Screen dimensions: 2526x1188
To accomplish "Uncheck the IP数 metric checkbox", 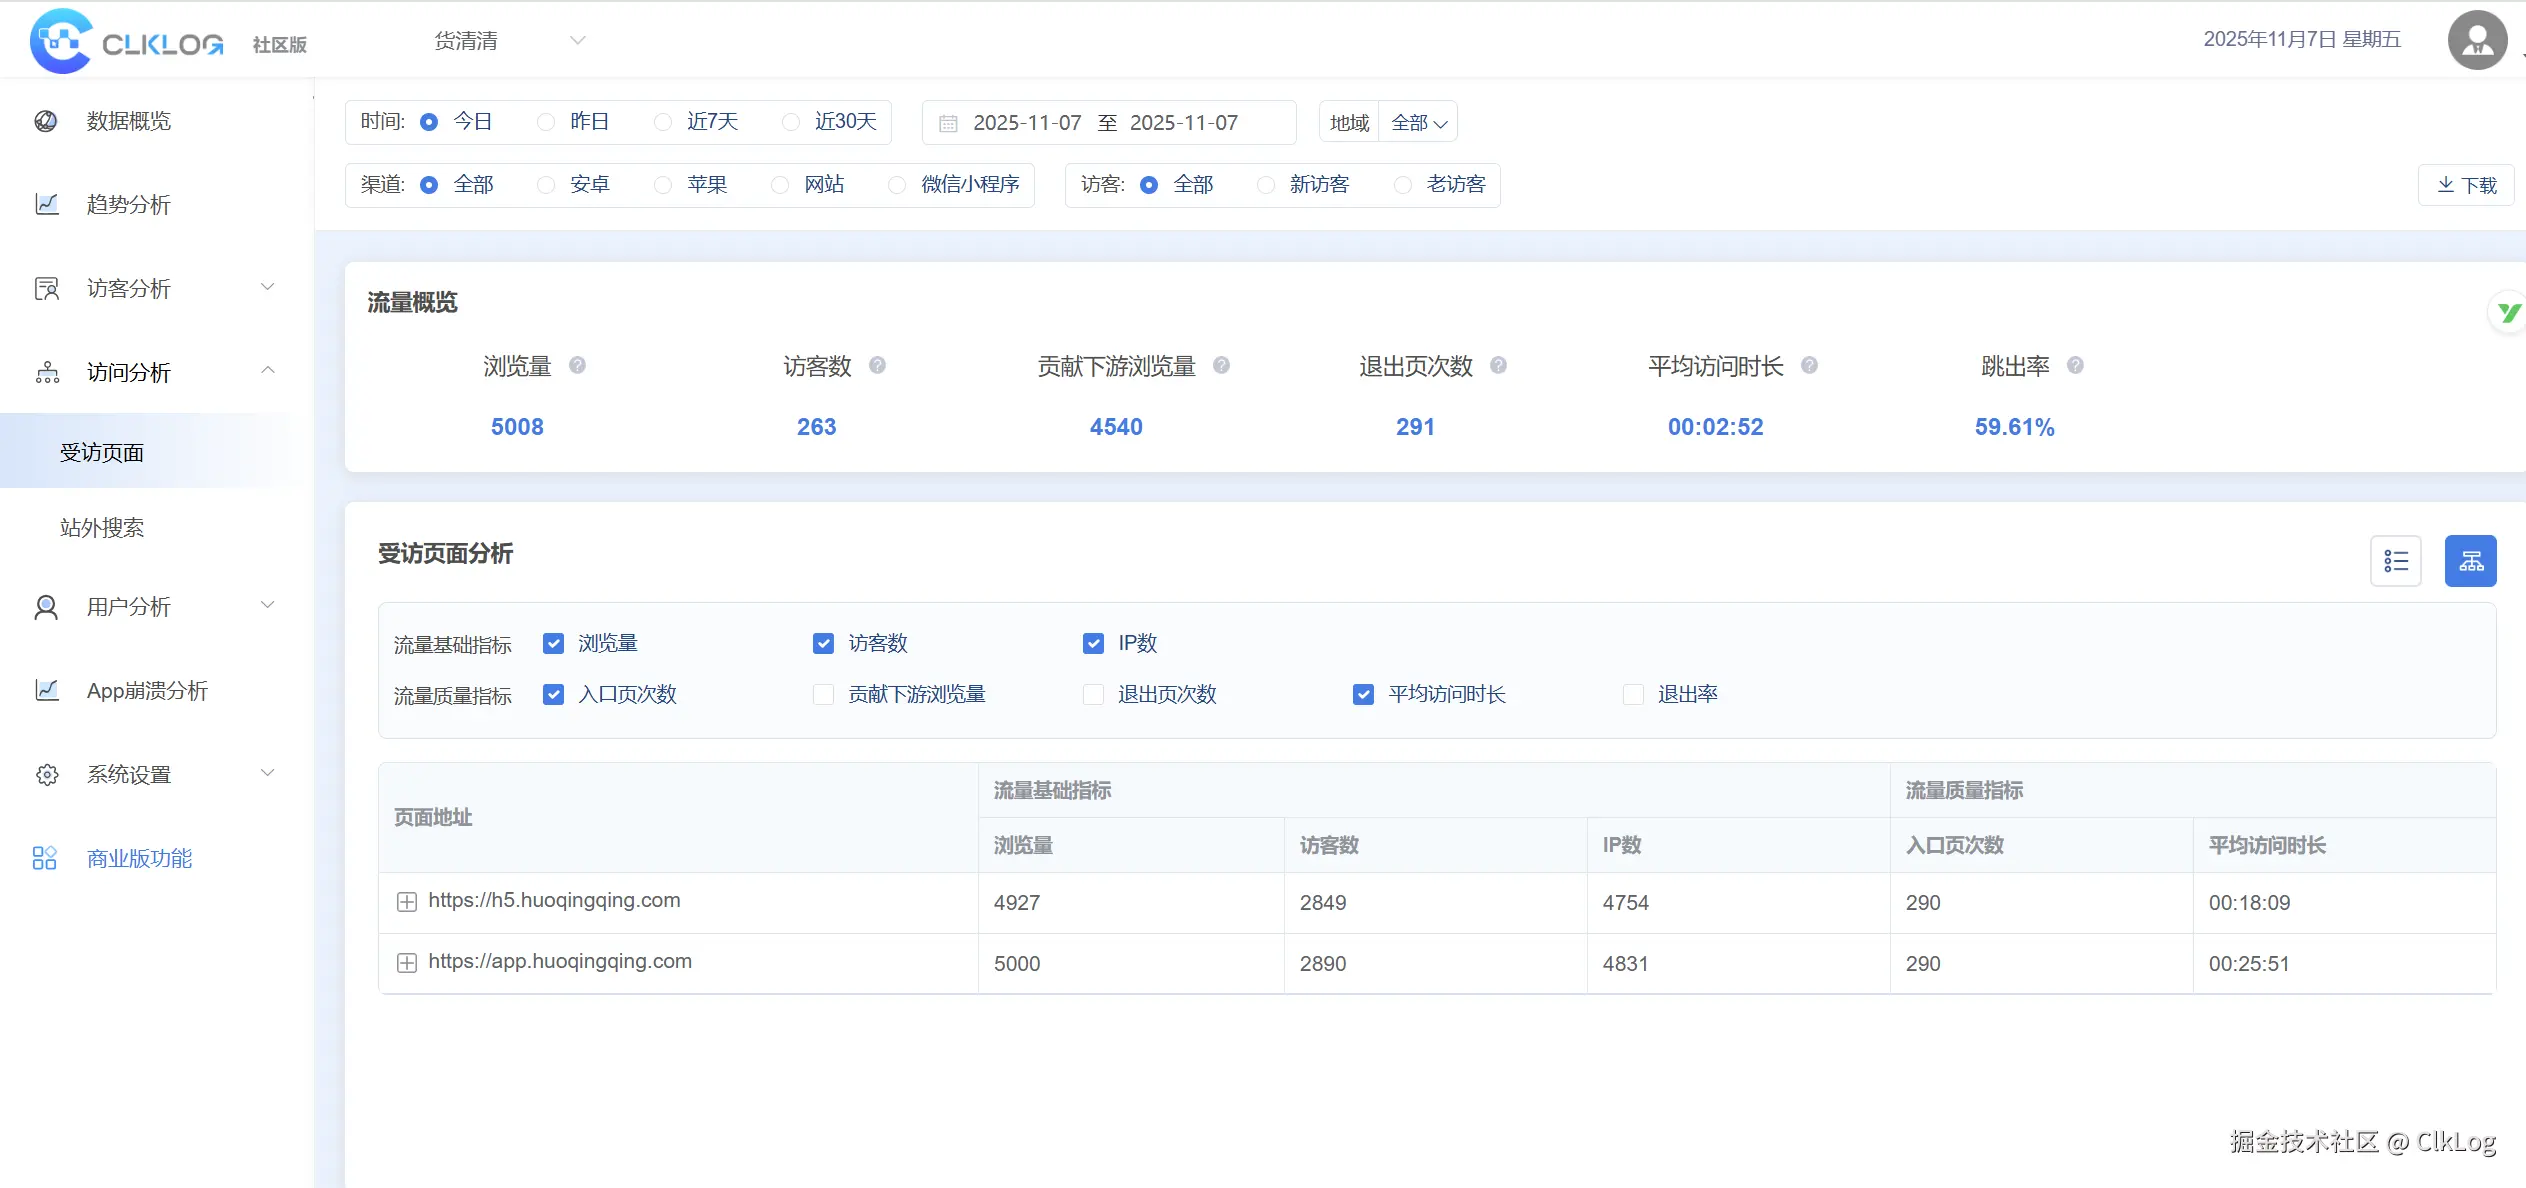I will tap(1093, 643).
